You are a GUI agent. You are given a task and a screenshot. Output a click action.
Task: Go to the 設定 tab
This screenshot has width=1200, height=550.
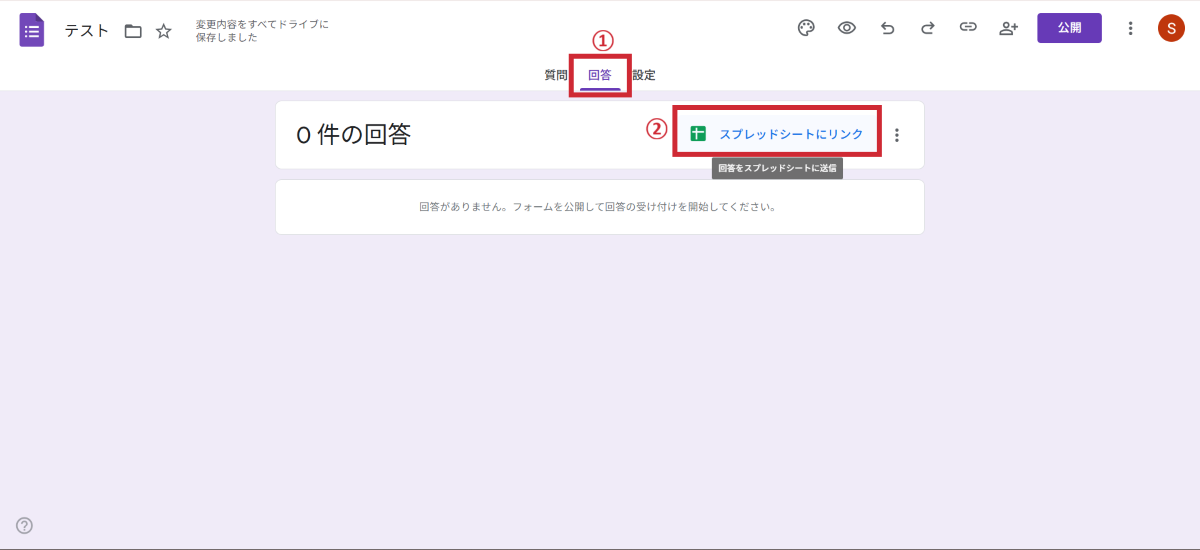(x=644, y=75)
